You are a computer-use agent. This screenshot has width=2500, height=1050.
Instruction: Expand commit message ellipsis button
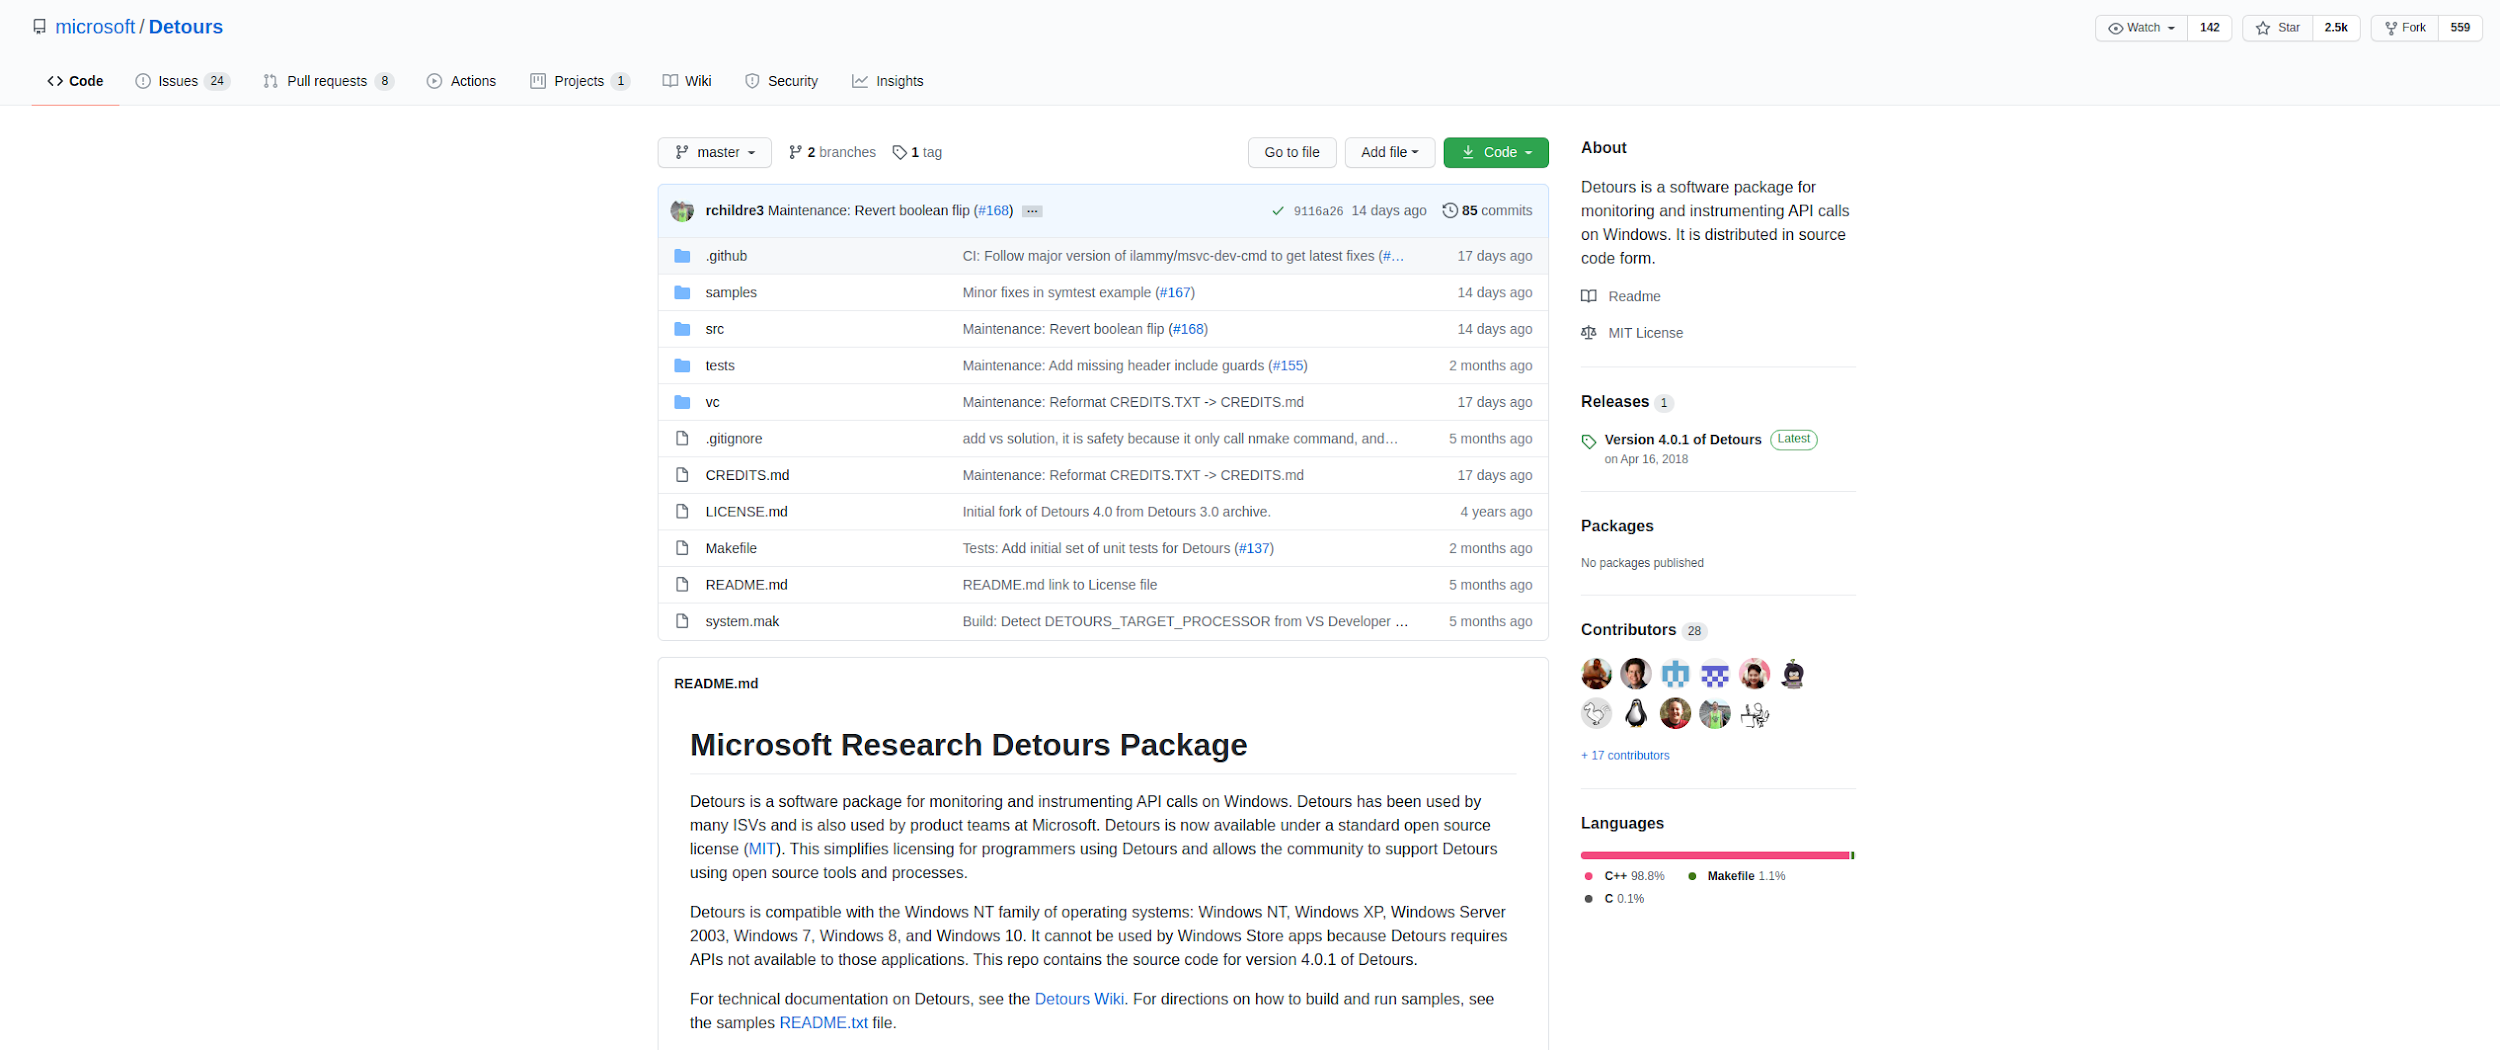pos(1032,211)
